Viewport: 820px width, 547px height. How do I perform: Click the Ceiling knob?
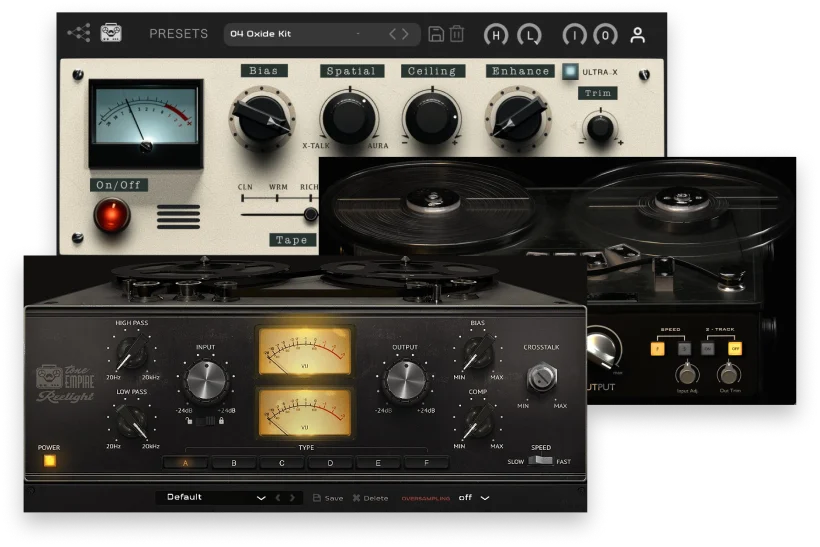click(x=432, y=117)
